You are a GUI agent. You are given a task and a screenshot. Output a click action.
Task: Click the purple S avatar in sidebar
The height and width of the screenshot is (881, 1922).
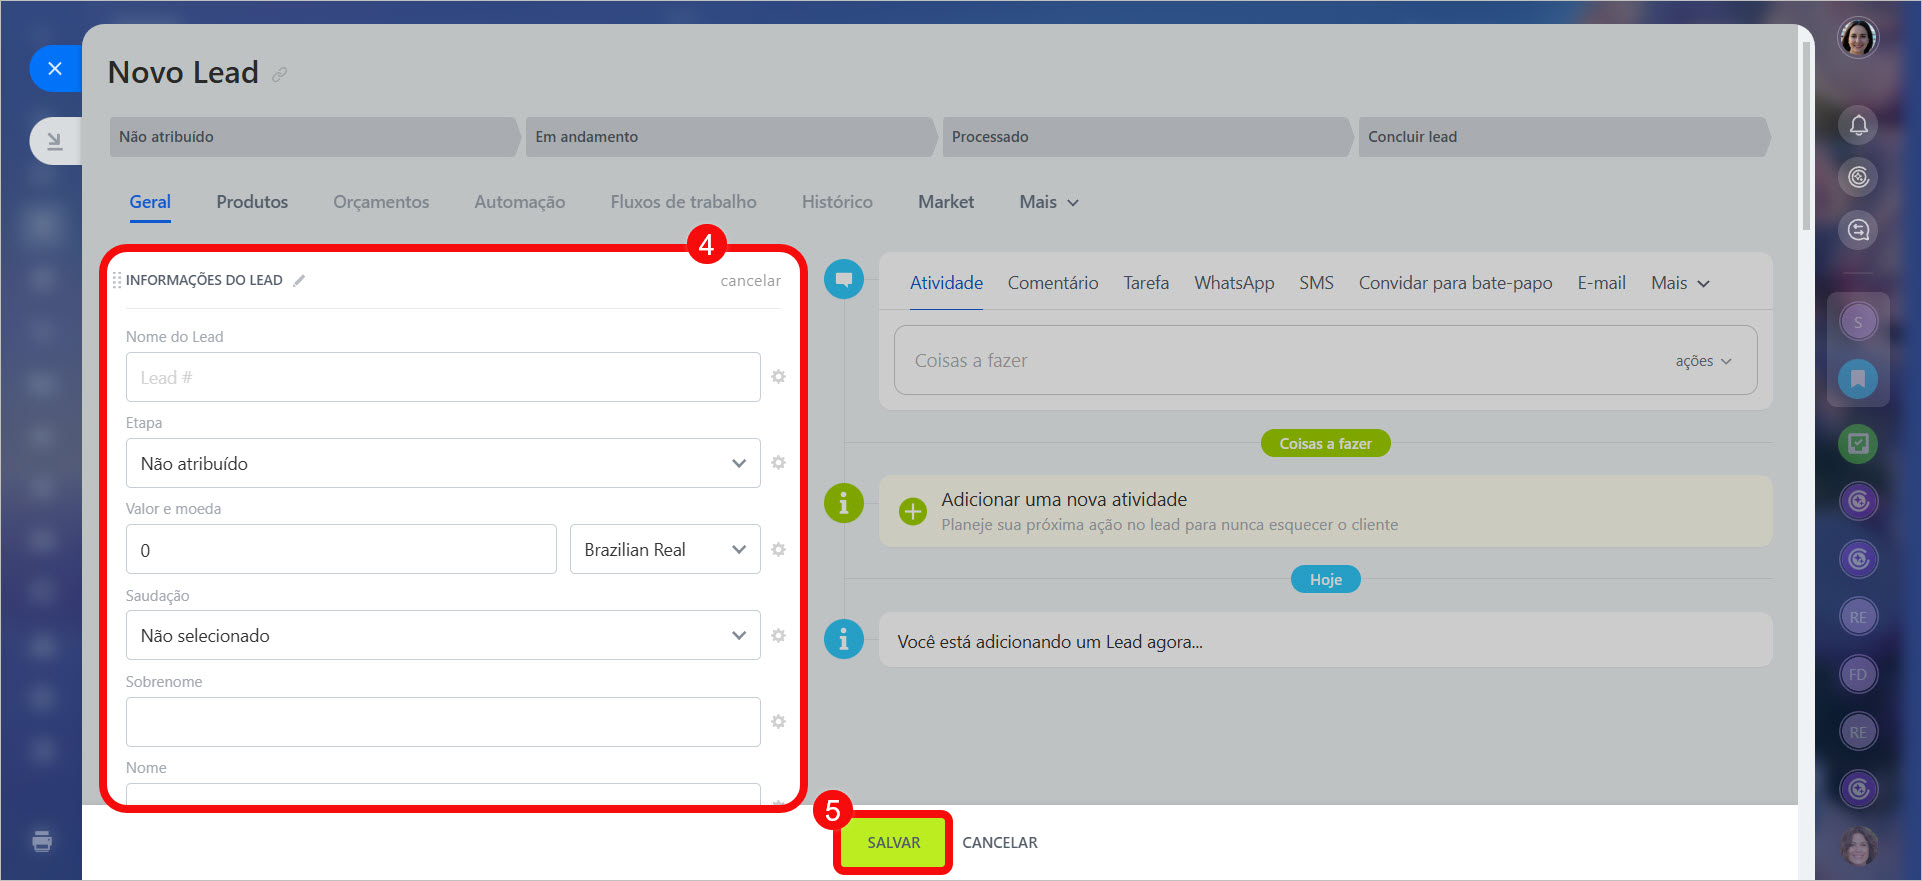1858,322
